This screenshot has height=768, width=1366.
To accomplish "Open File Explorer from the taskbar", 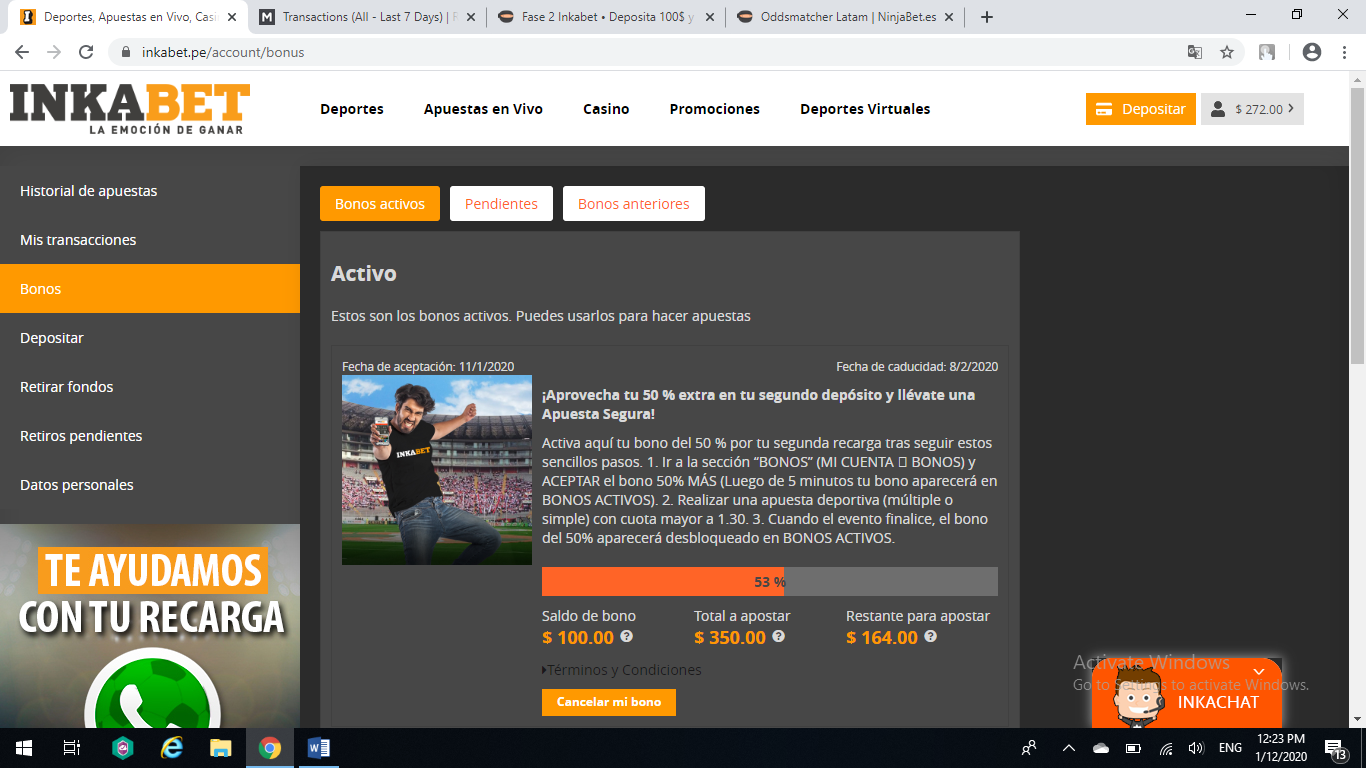I will [221, 748].
